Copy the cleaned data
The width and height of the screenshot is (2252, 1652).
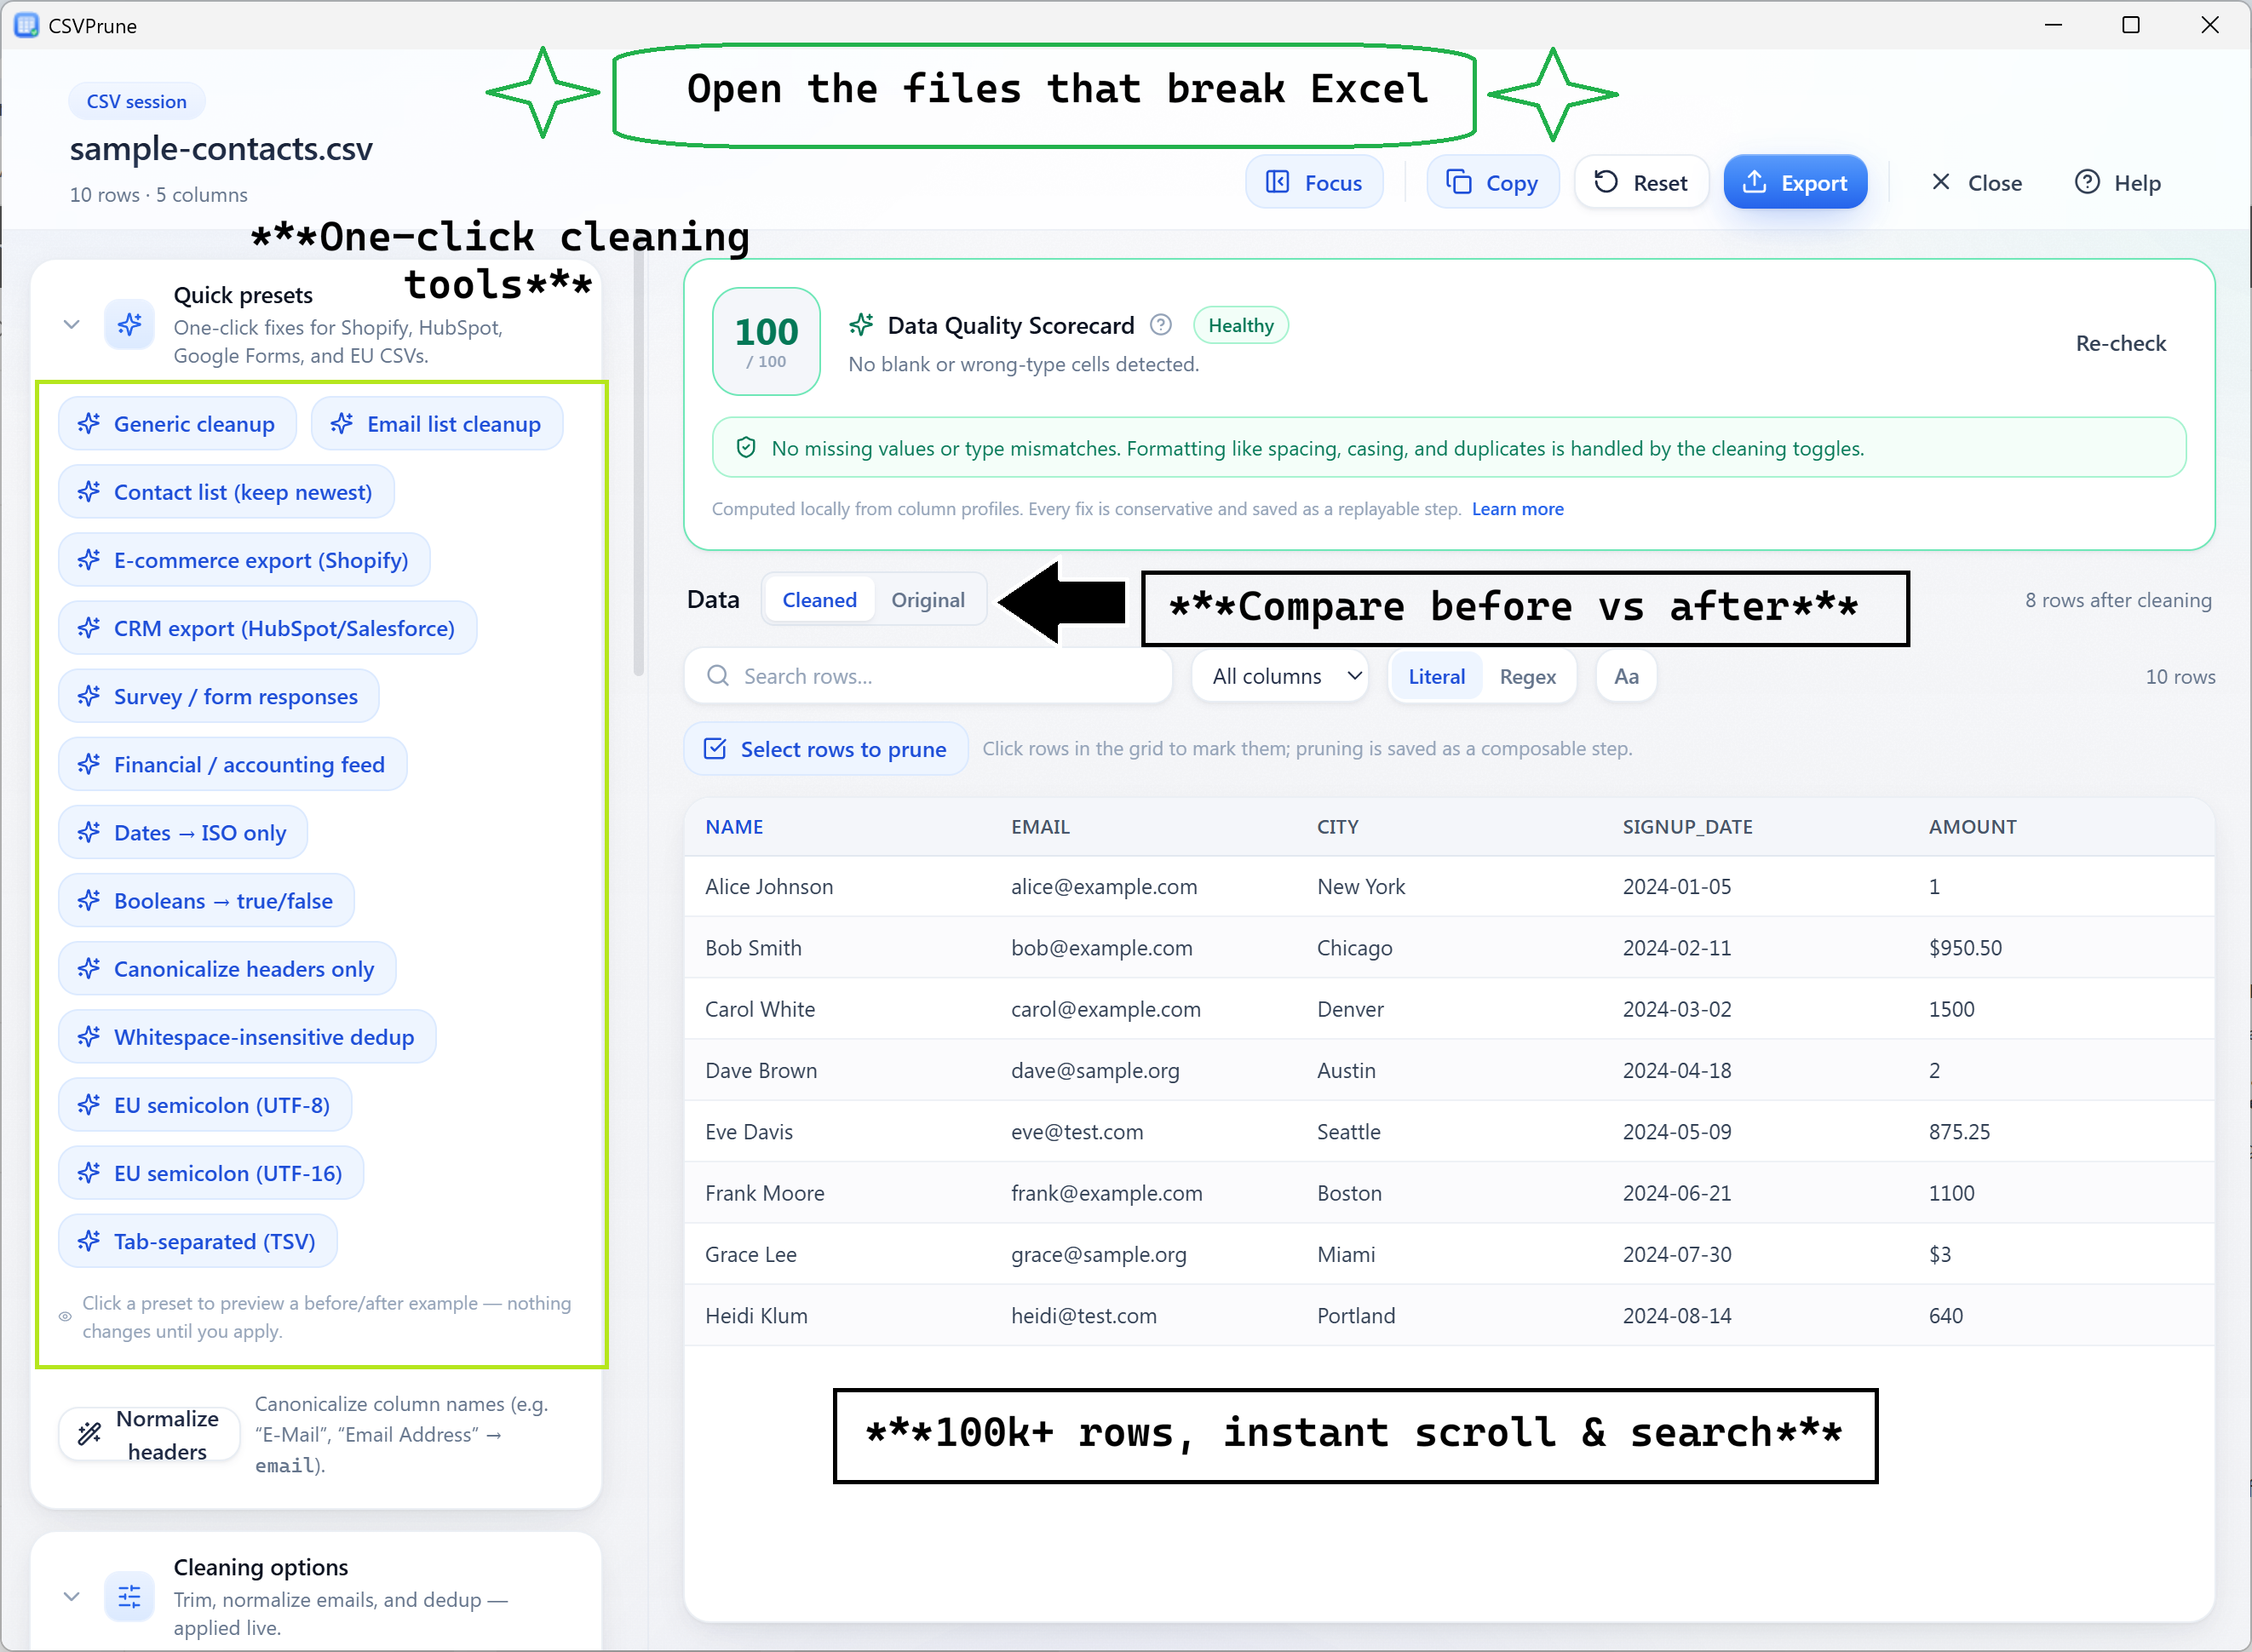1492,182
